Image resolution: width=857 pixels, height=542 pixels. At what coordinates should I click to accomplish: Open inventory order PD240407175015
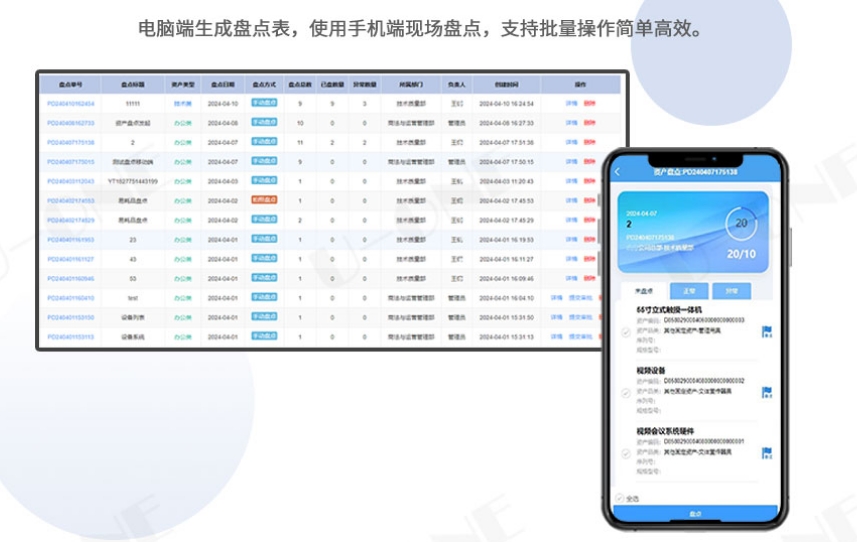coord(71,162)
